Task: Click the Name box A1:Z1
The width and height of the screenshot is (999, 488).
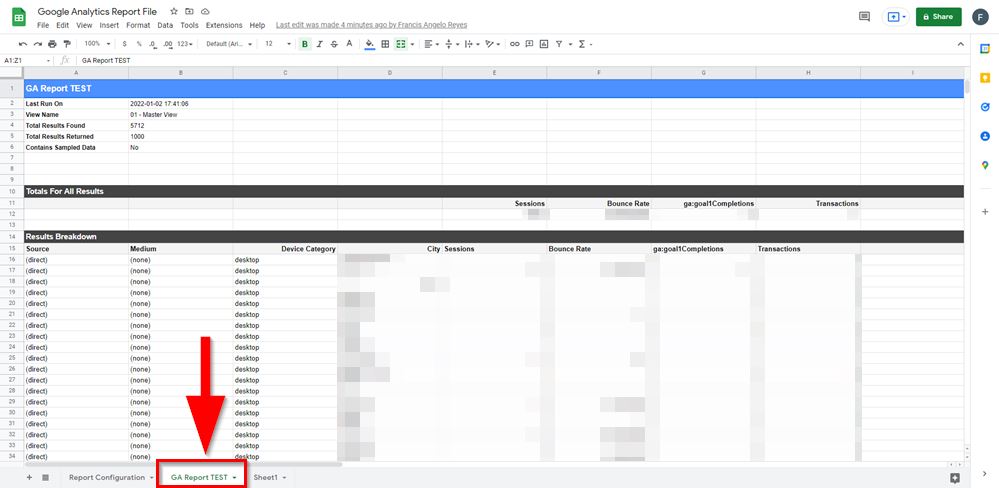Action: click(x=26, y=61)
